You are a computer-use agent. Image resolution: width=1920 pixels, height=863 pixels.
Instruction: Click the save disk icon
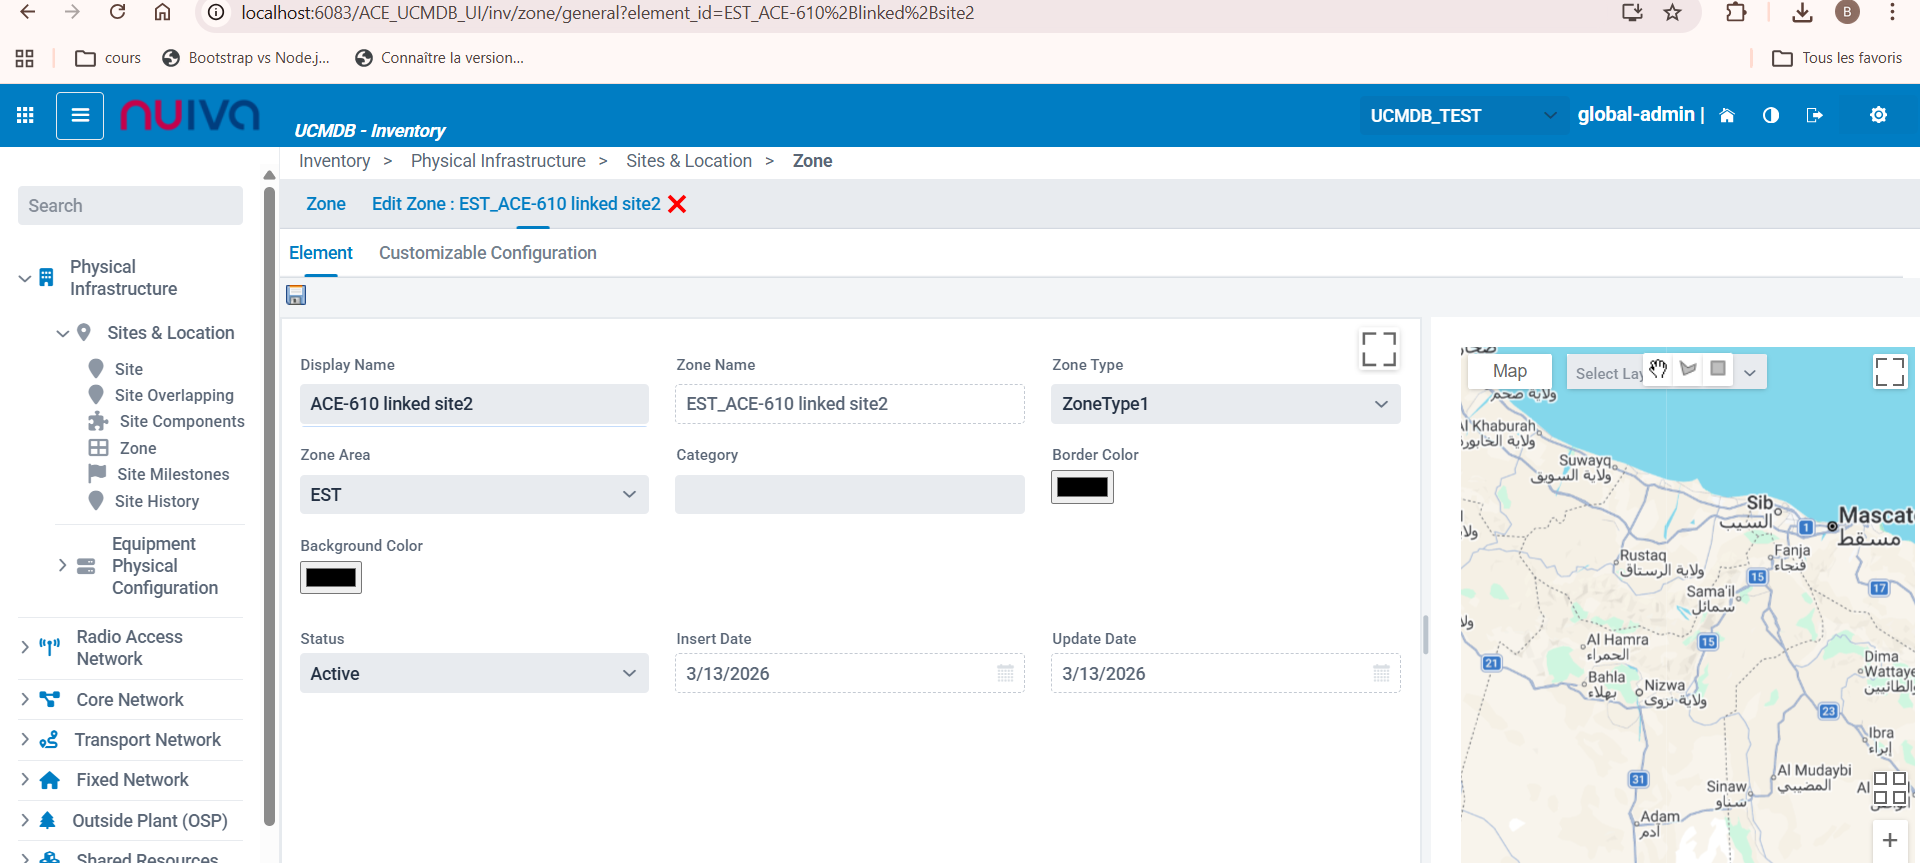pyautogui.click(x=296, y=295)
